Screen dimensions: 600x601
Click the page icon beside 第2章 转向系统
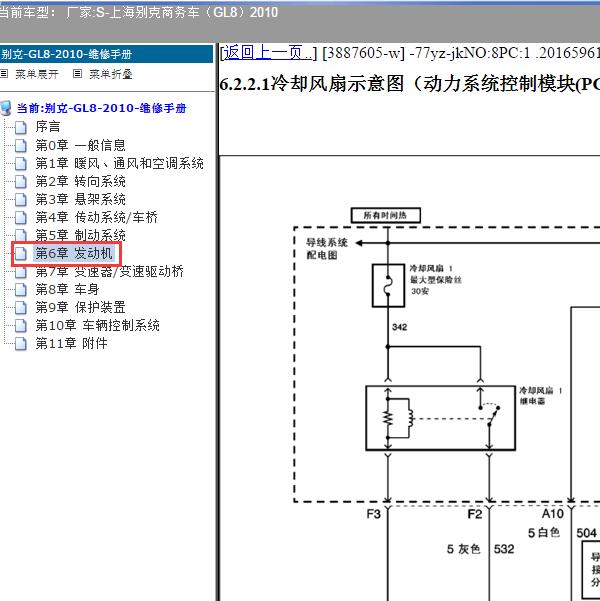(21, 181)
